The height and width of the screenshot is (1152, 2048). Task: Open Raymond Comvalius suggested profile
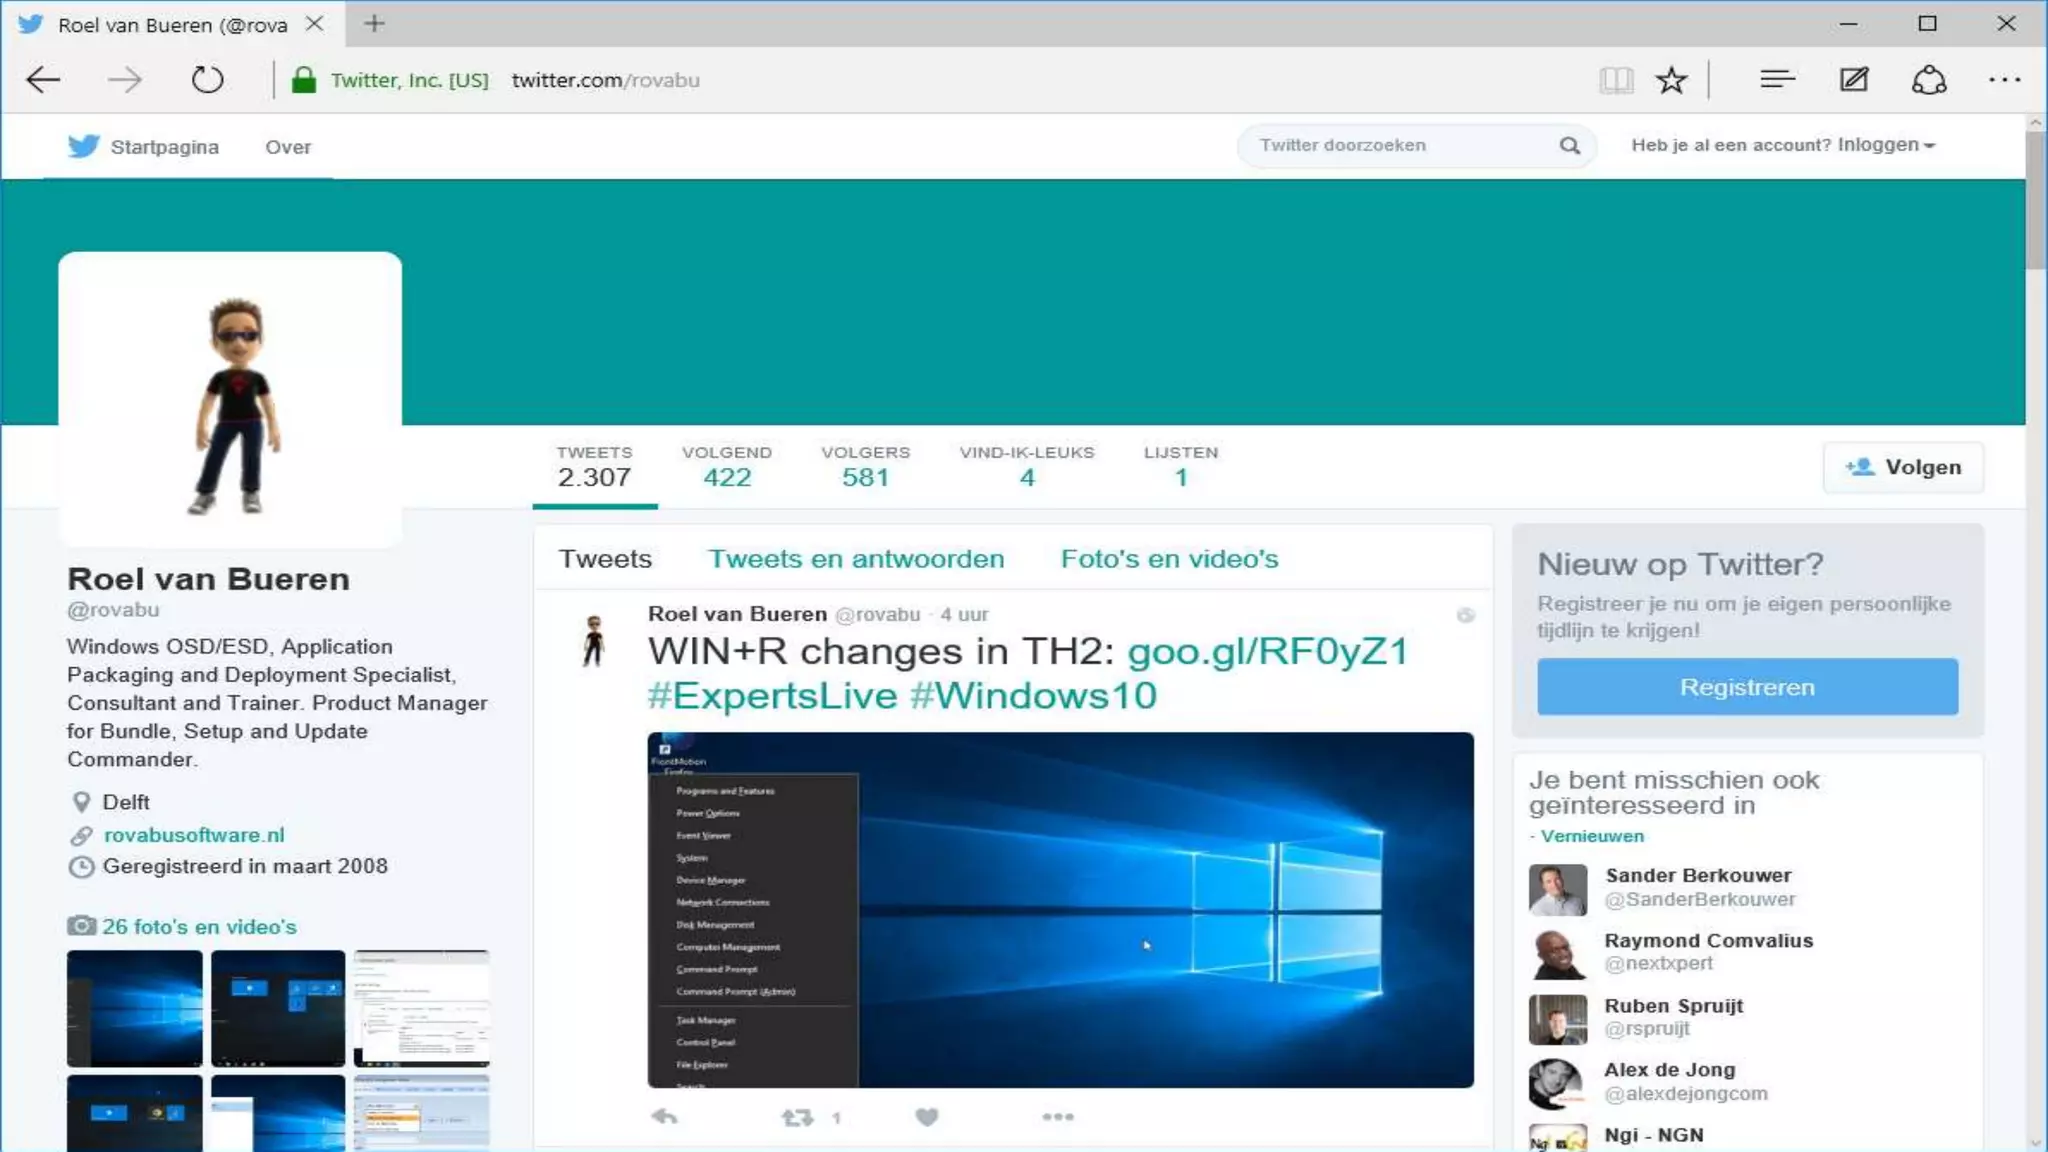pyautogui.click(x=1708, y=940)
